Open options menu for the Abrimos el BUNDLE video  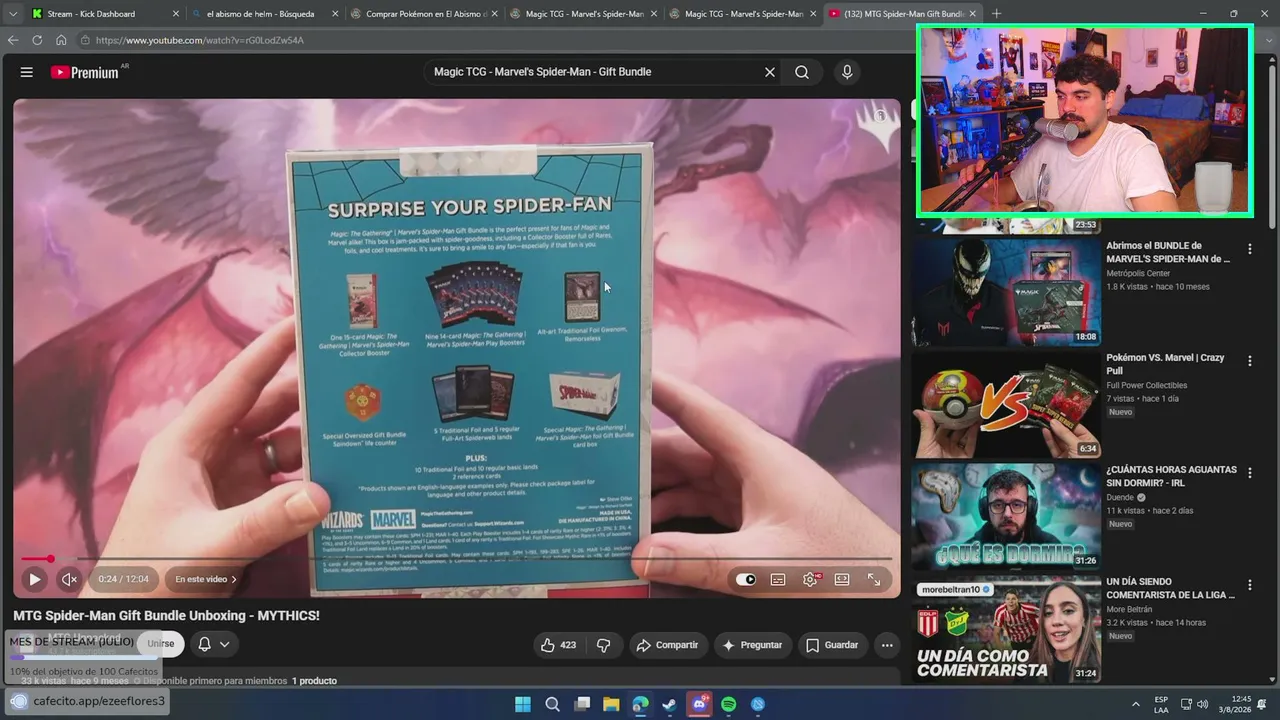1249,249
